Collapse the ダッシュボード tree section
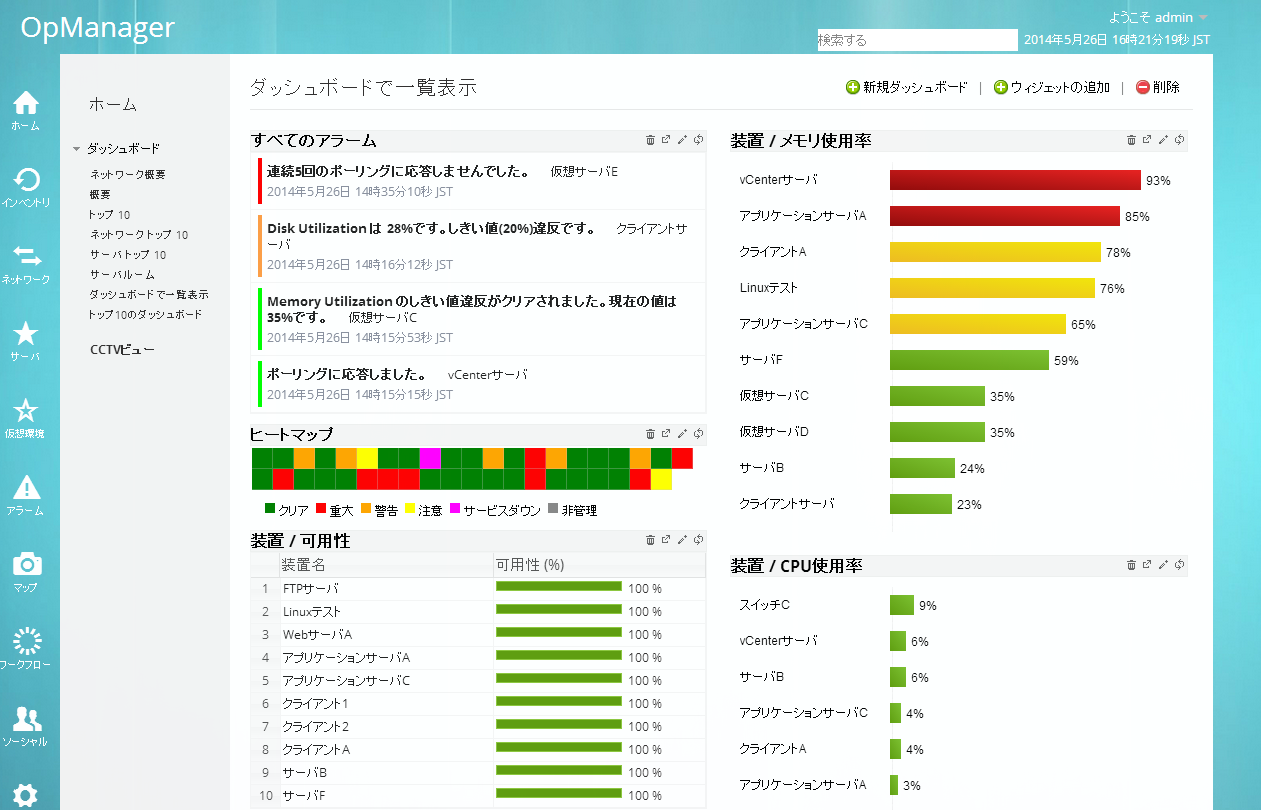Image resolution: width=1261 pixels, height=810 pixels. tap(76, 149)
